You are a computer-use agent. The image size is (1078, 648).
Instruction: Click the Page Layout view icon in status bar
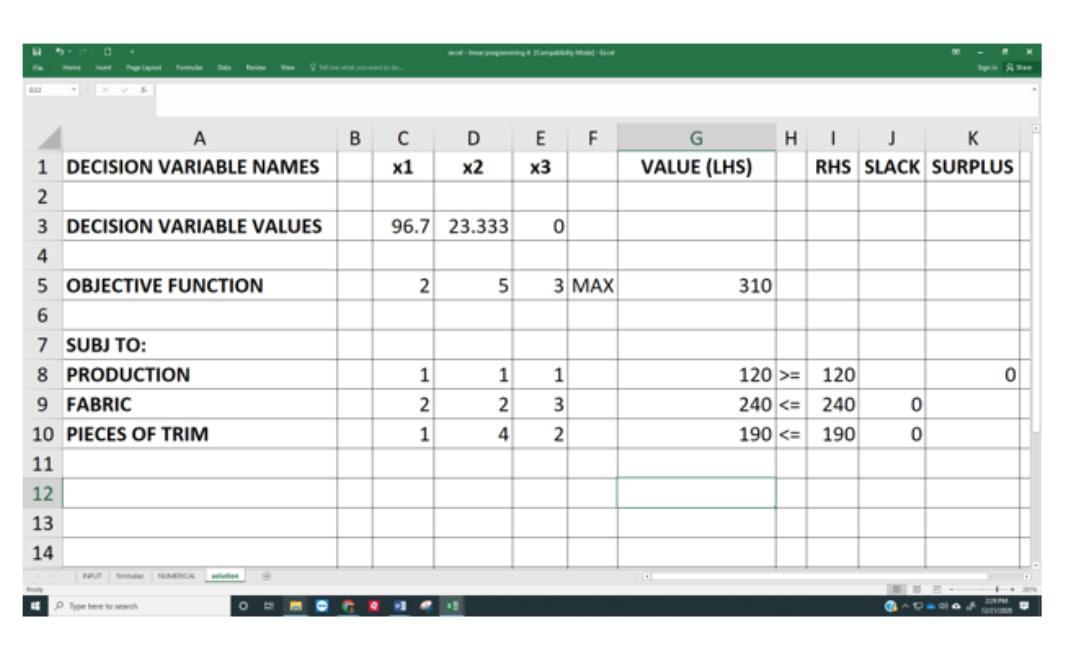pos(916,590)
